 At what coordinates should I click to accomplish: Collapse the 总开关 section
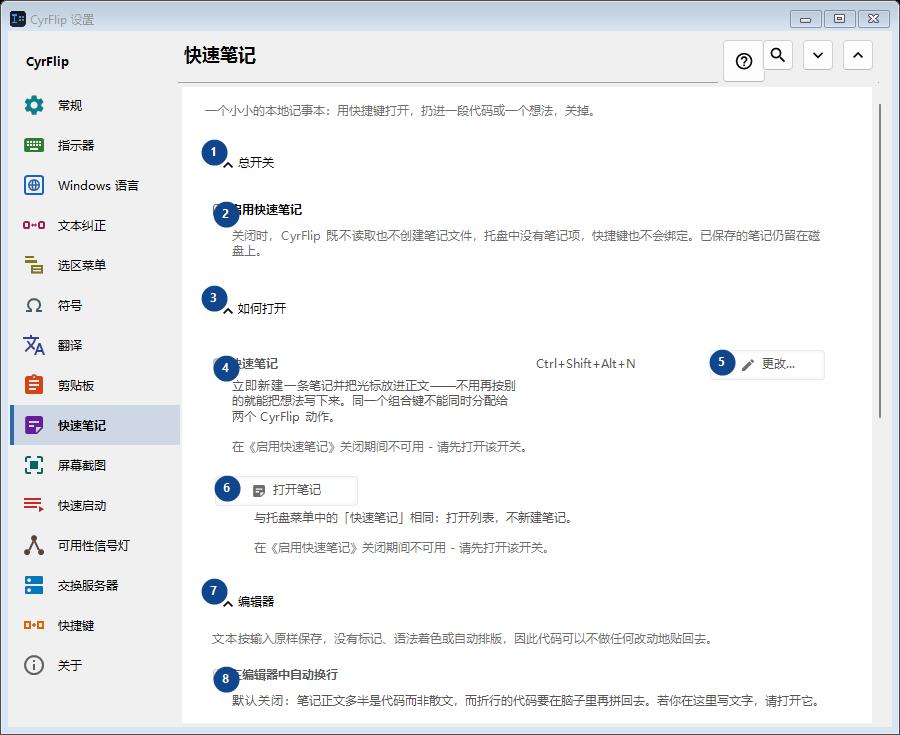pos(228,164)
